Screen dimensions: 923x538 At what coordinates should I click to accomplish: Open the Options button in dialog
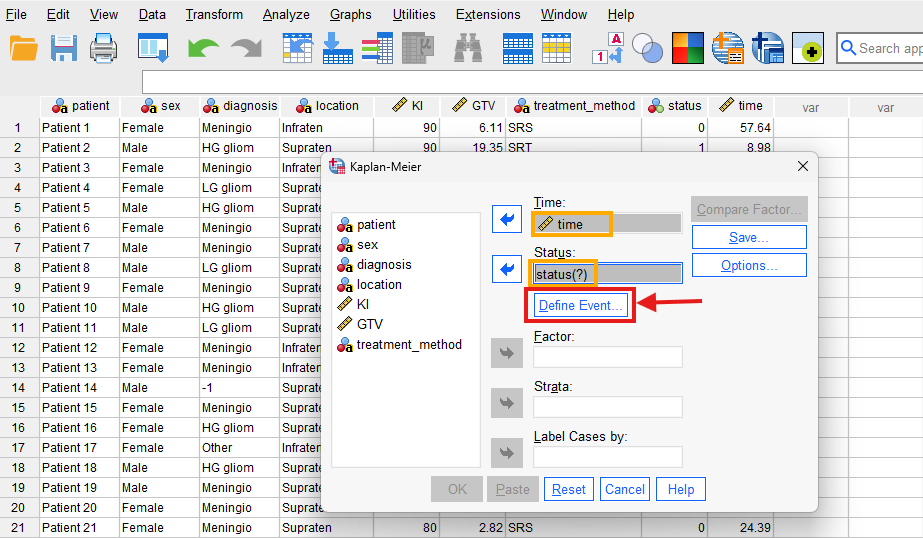(749, 265)
